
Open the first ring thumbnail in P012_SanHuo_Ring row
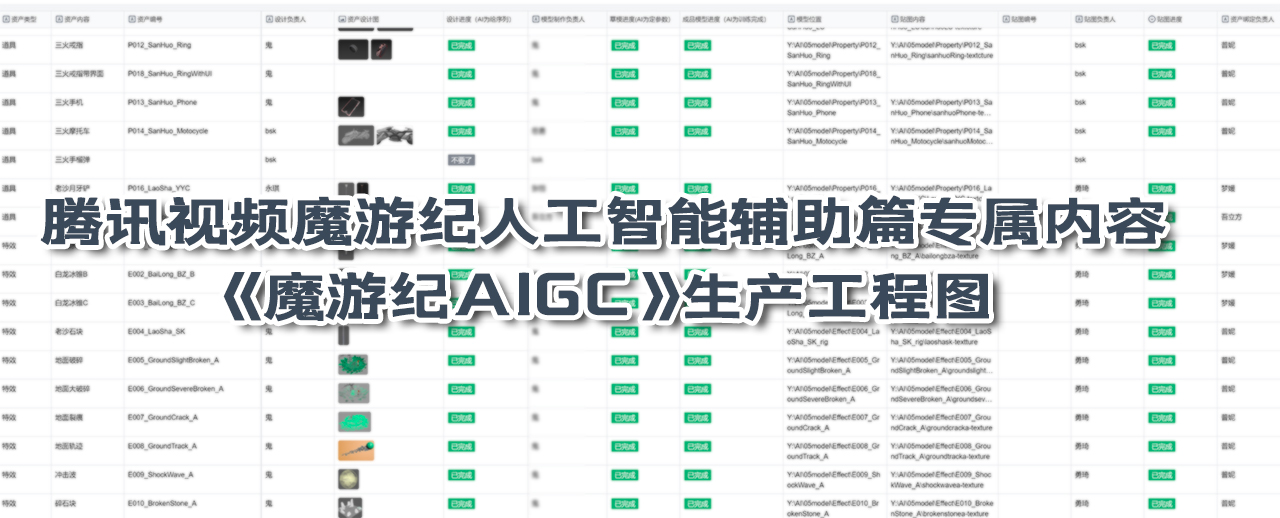(352, 49)
